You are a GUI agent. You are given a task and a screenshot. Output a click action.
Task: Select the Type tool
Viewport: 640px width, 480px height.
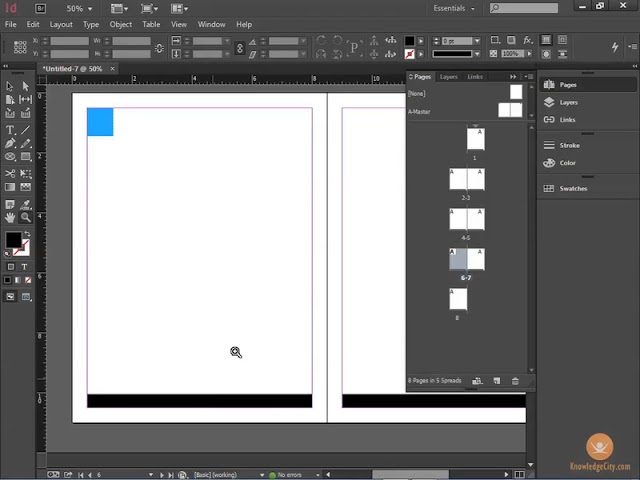pyautogui.click(x=10, y=130)
